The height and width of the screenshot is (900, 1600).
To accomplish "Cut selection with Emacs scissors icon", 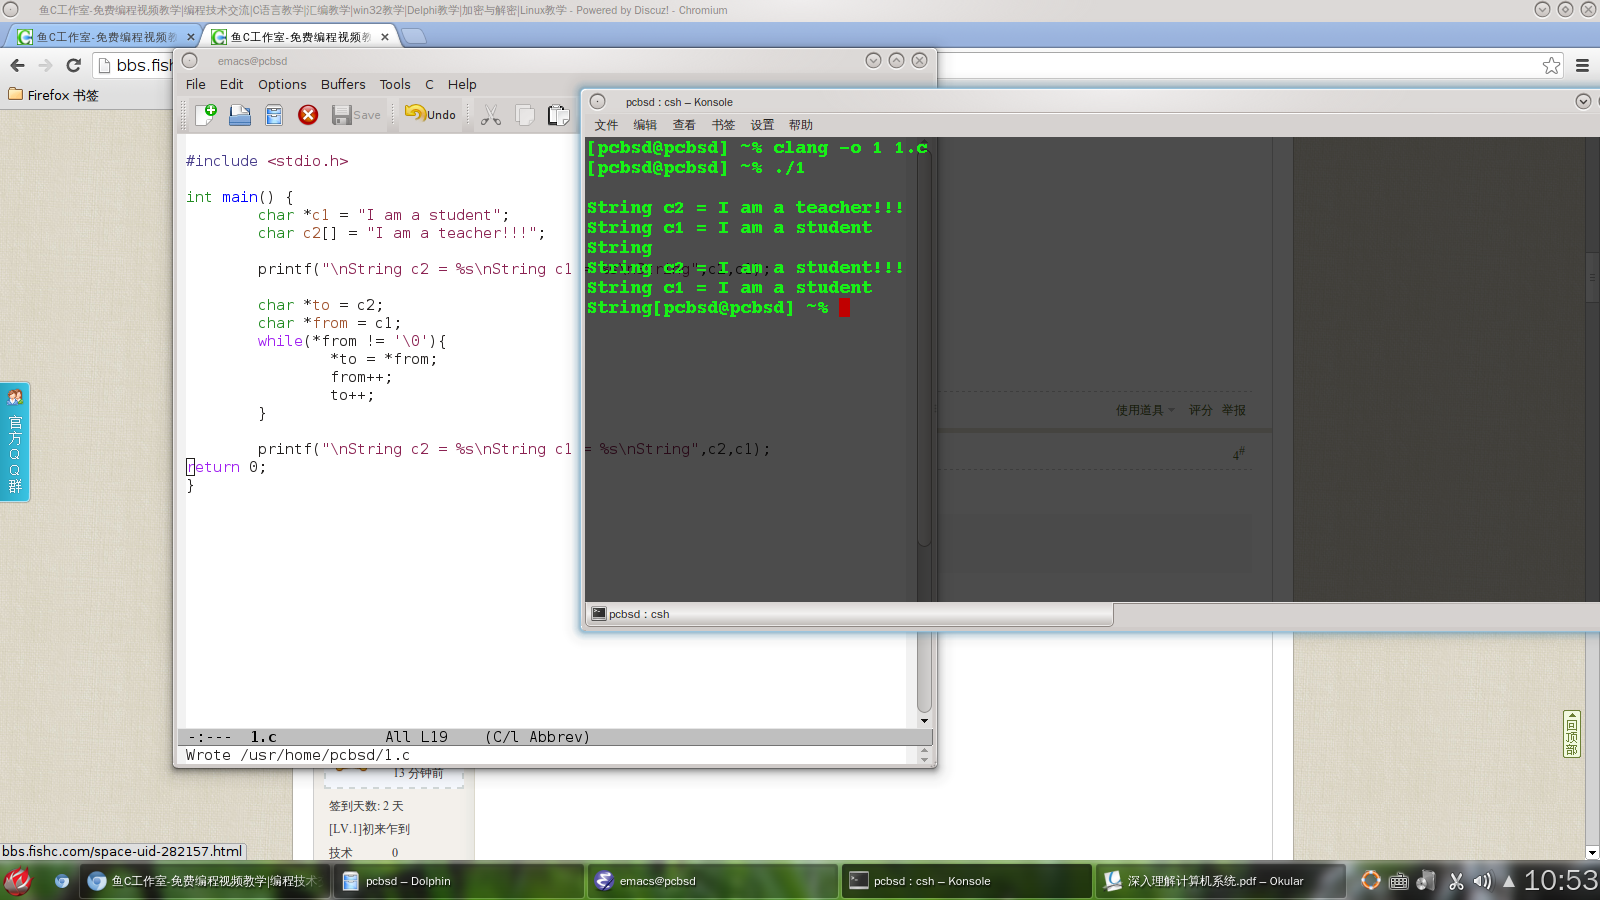I will (x=490, y=115).
